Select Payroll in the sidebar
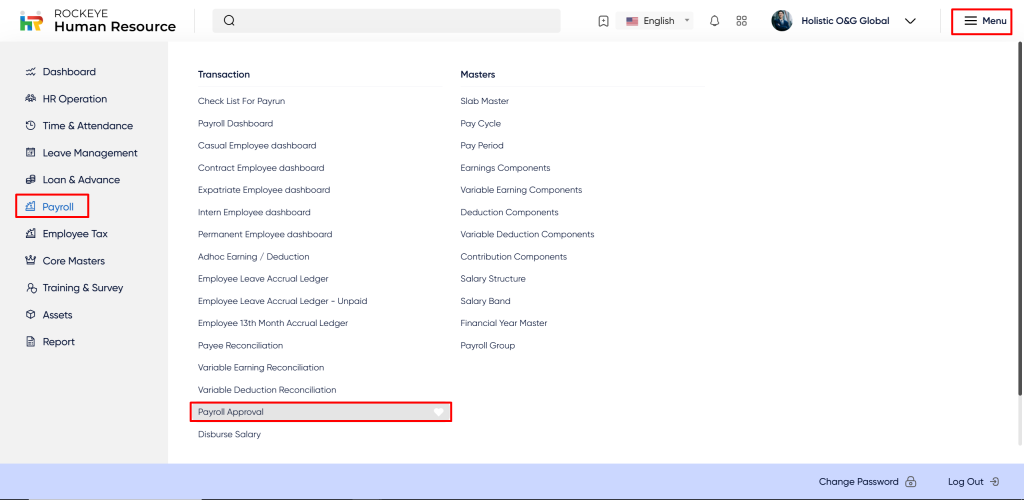 57,207
